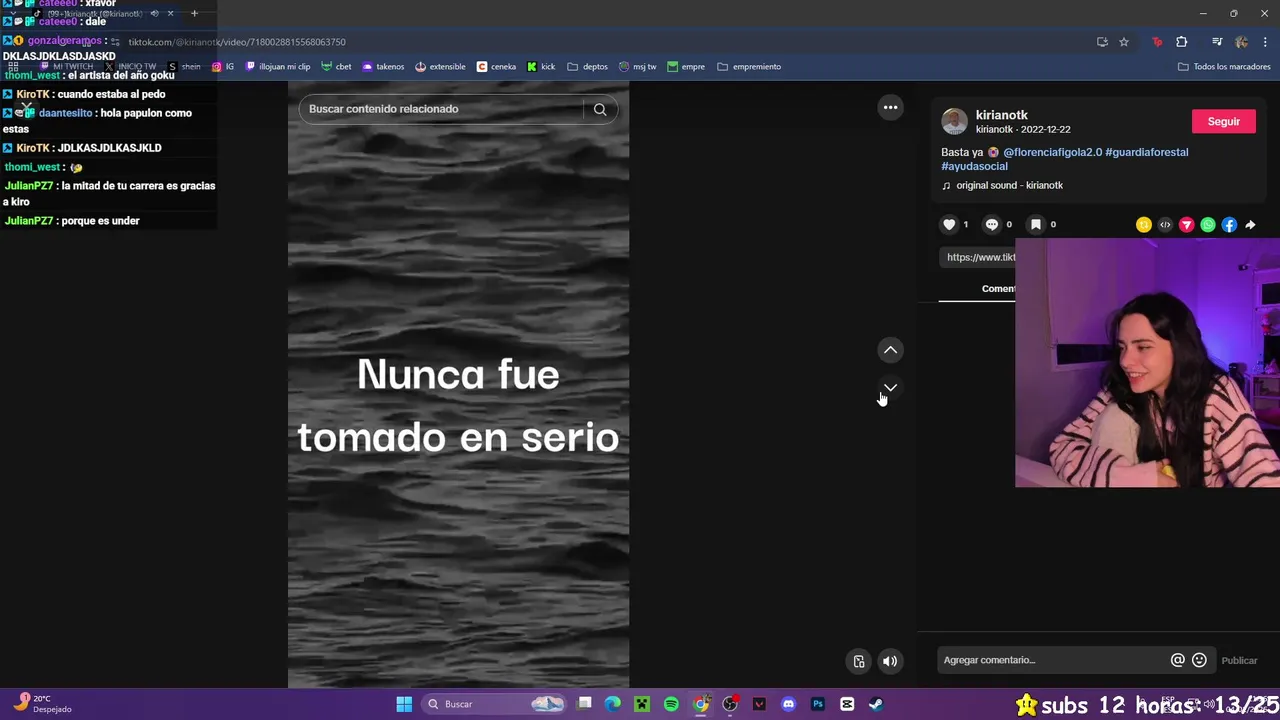Open the #ayudasocial hashtag

974,166
